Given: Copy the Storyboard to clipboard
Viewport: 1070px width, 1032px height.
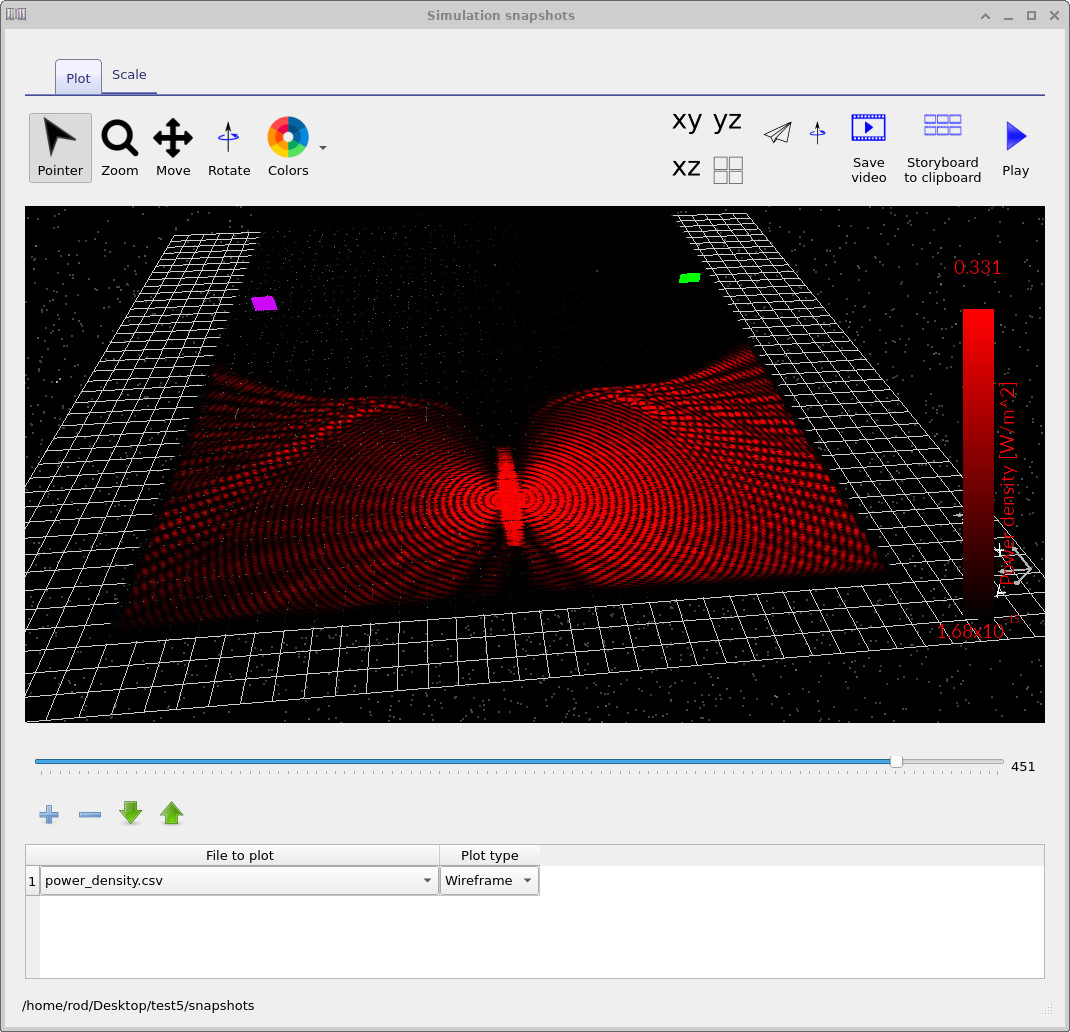Looking at the screenshot, I should (x=941, y=147).
